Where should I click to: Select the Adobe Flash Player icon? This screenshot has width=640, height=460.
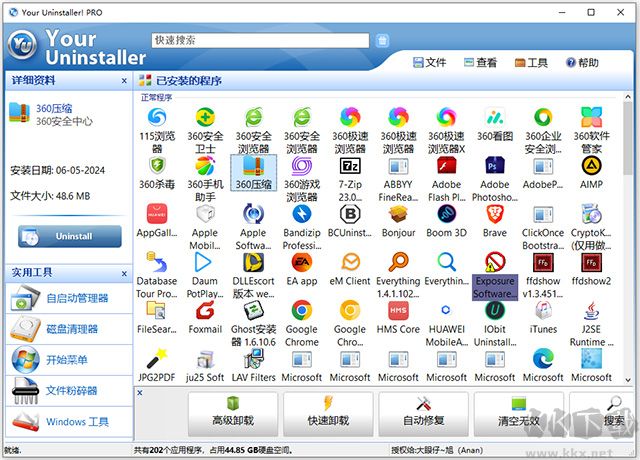coord(447,165)
